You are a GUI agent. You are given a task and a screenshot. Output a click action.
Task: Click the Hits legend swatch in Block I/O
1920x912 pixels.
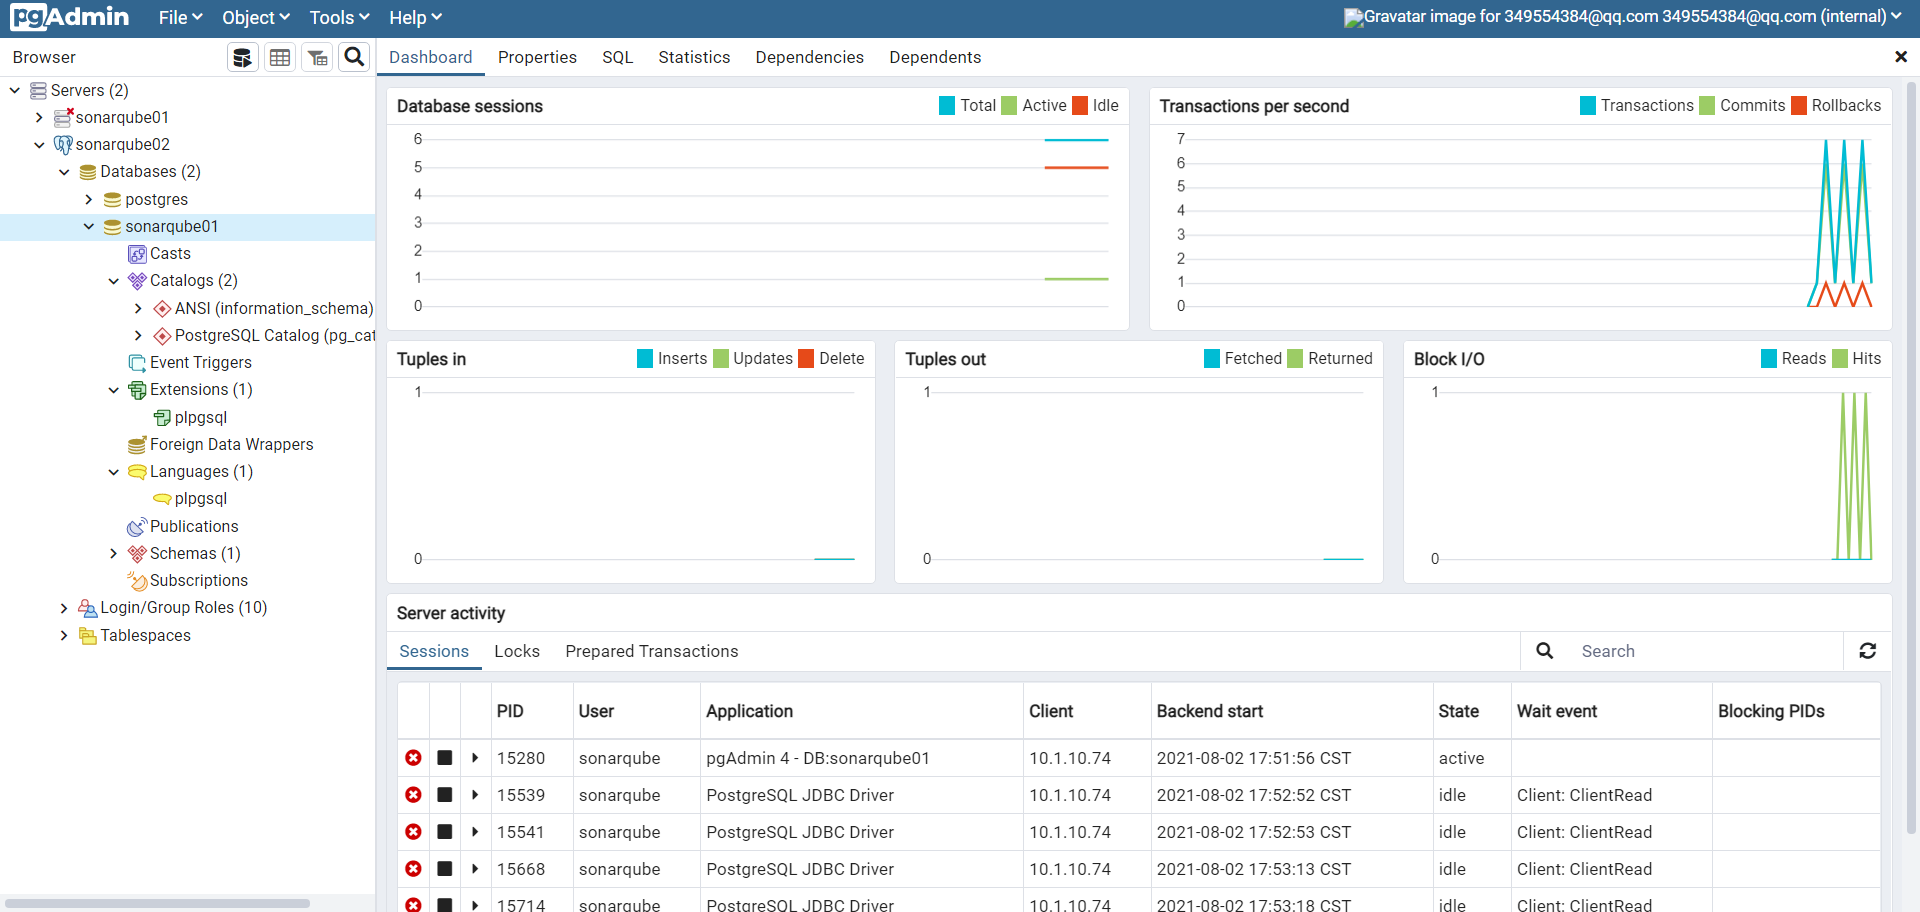(x=1840, y=359)
